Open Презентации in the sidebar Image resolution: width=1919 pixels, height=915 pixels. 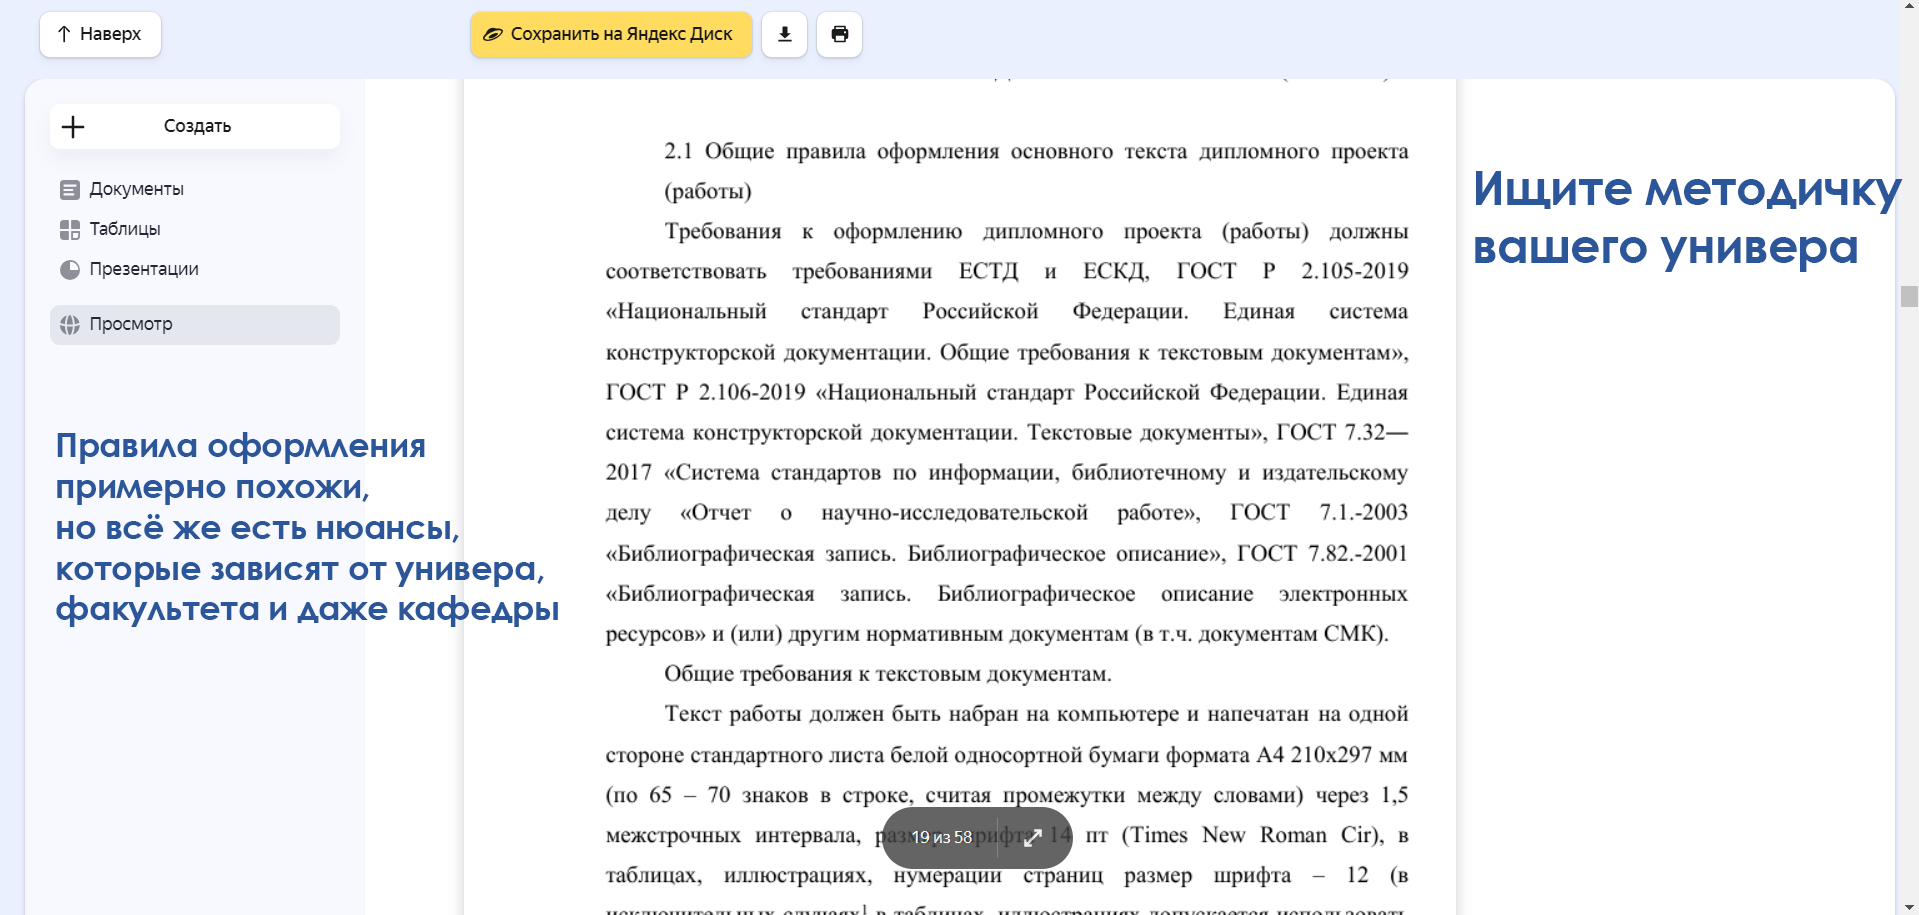129,269
